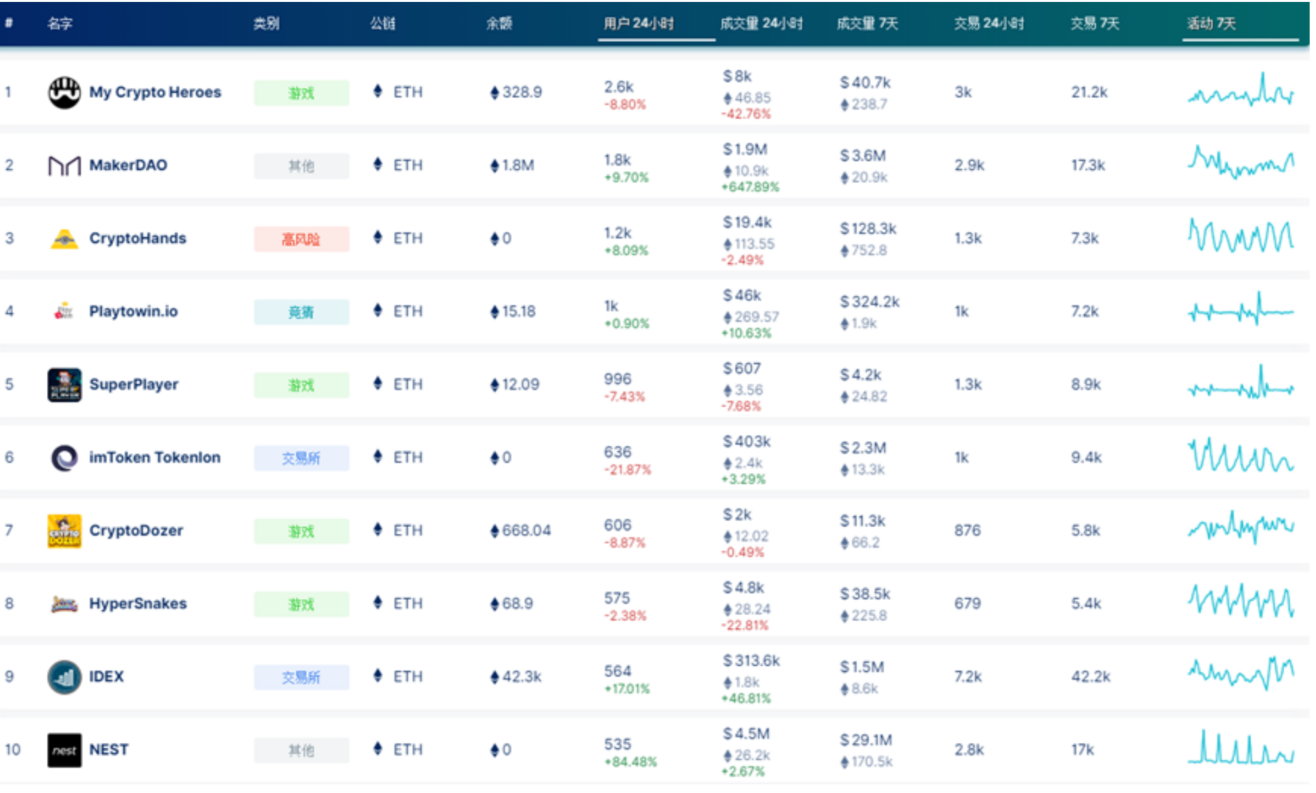
Task: Open the HyperSnakes dapp link
Action: 138,603
